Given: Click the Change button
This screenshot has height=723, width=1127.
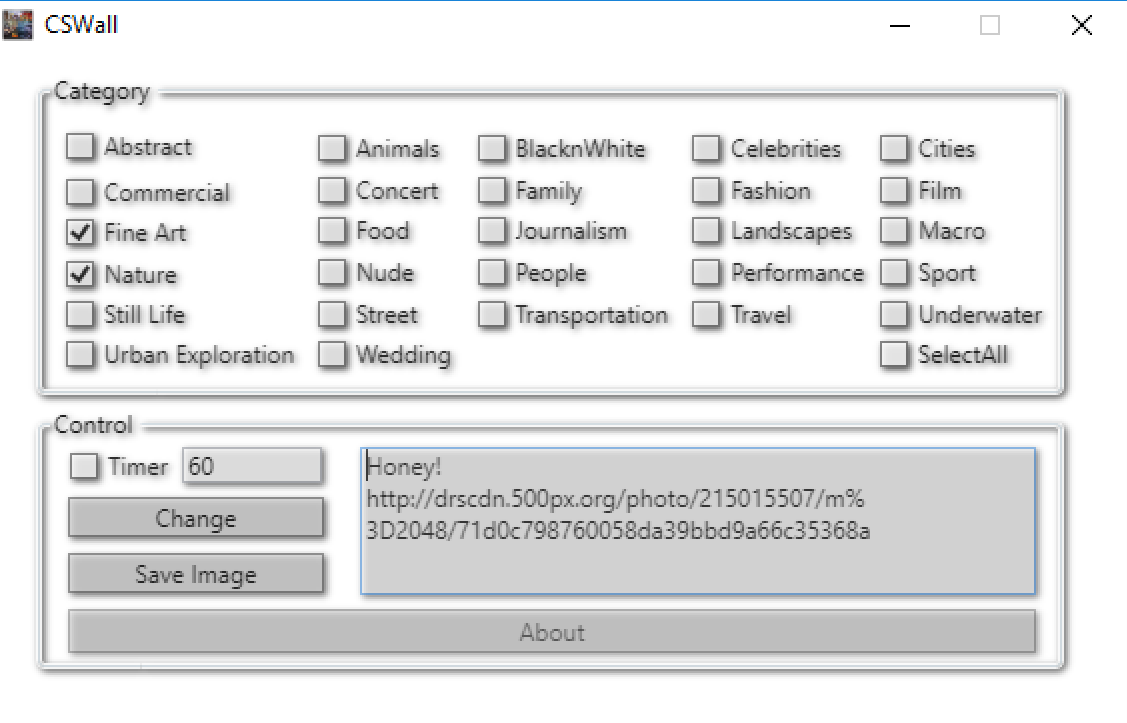Looking at the screenshot, I should (196, 518).
